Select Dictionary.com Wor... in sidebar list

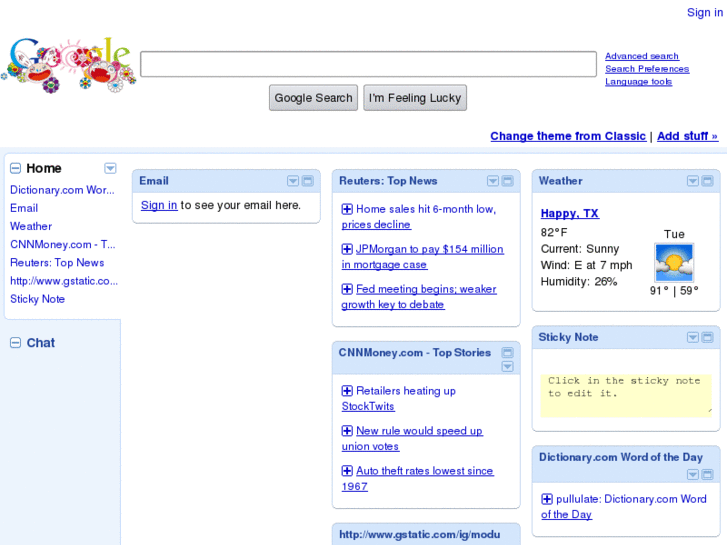(62, 190)
